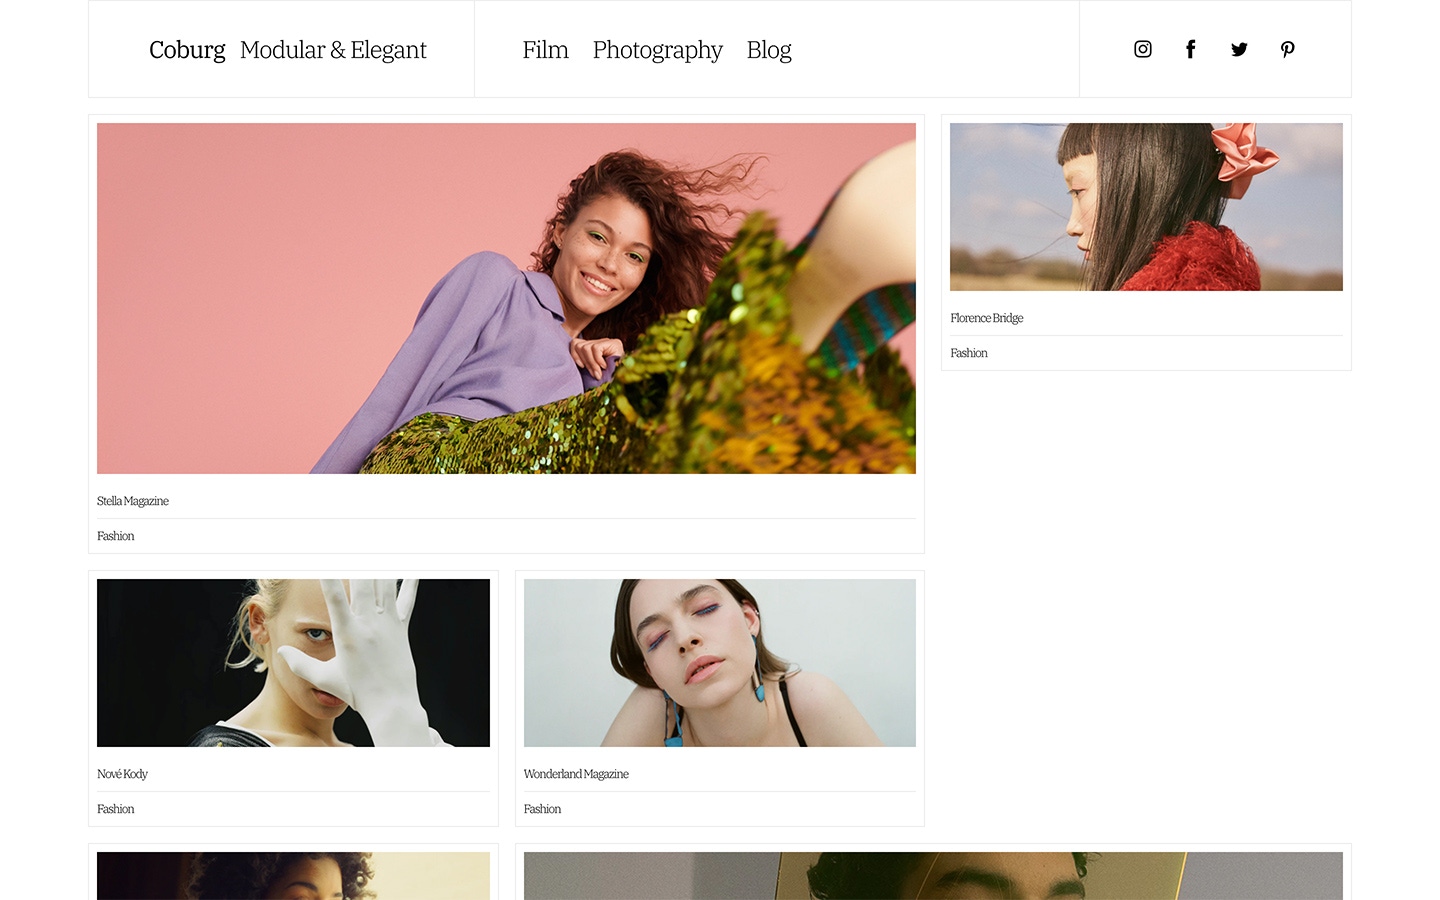The height and width of the screenshot is (900, 1440).
Task: Open the Florence Bridge project link
Action: tap(987, 318)
